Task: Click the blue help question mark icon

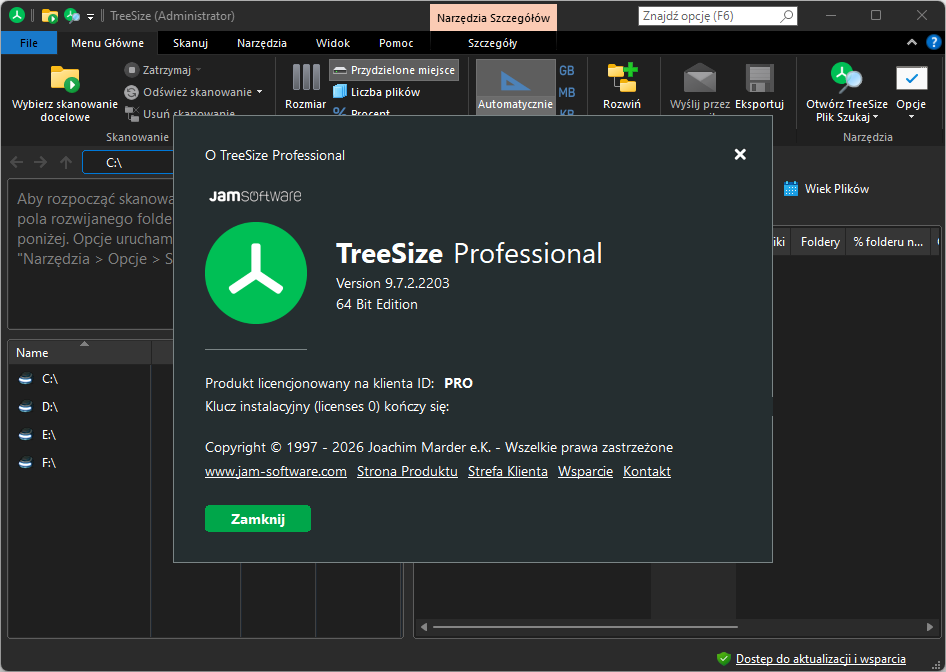Action: tap(933, 42)
